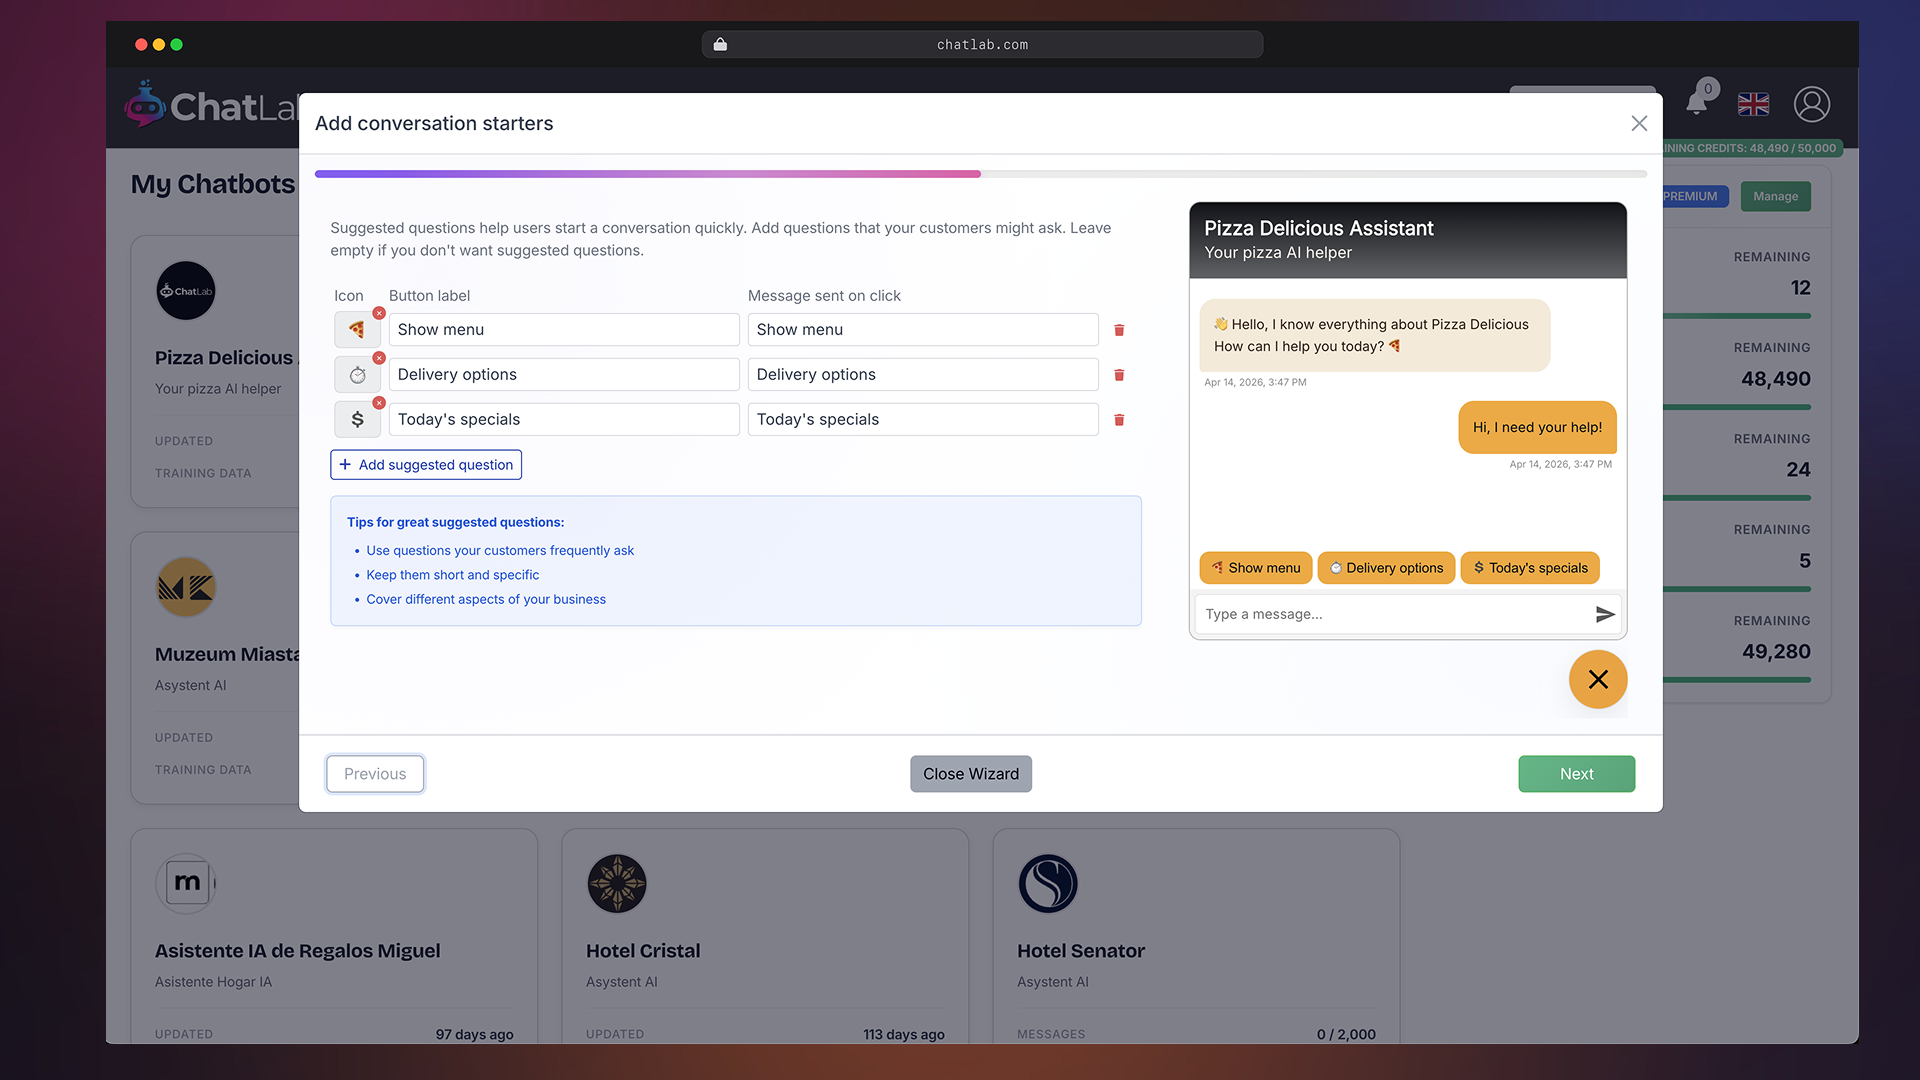Remove the dollar icon on Today's specials row
Viewport: 1920px width, 1080px height.
click(379, 403)
